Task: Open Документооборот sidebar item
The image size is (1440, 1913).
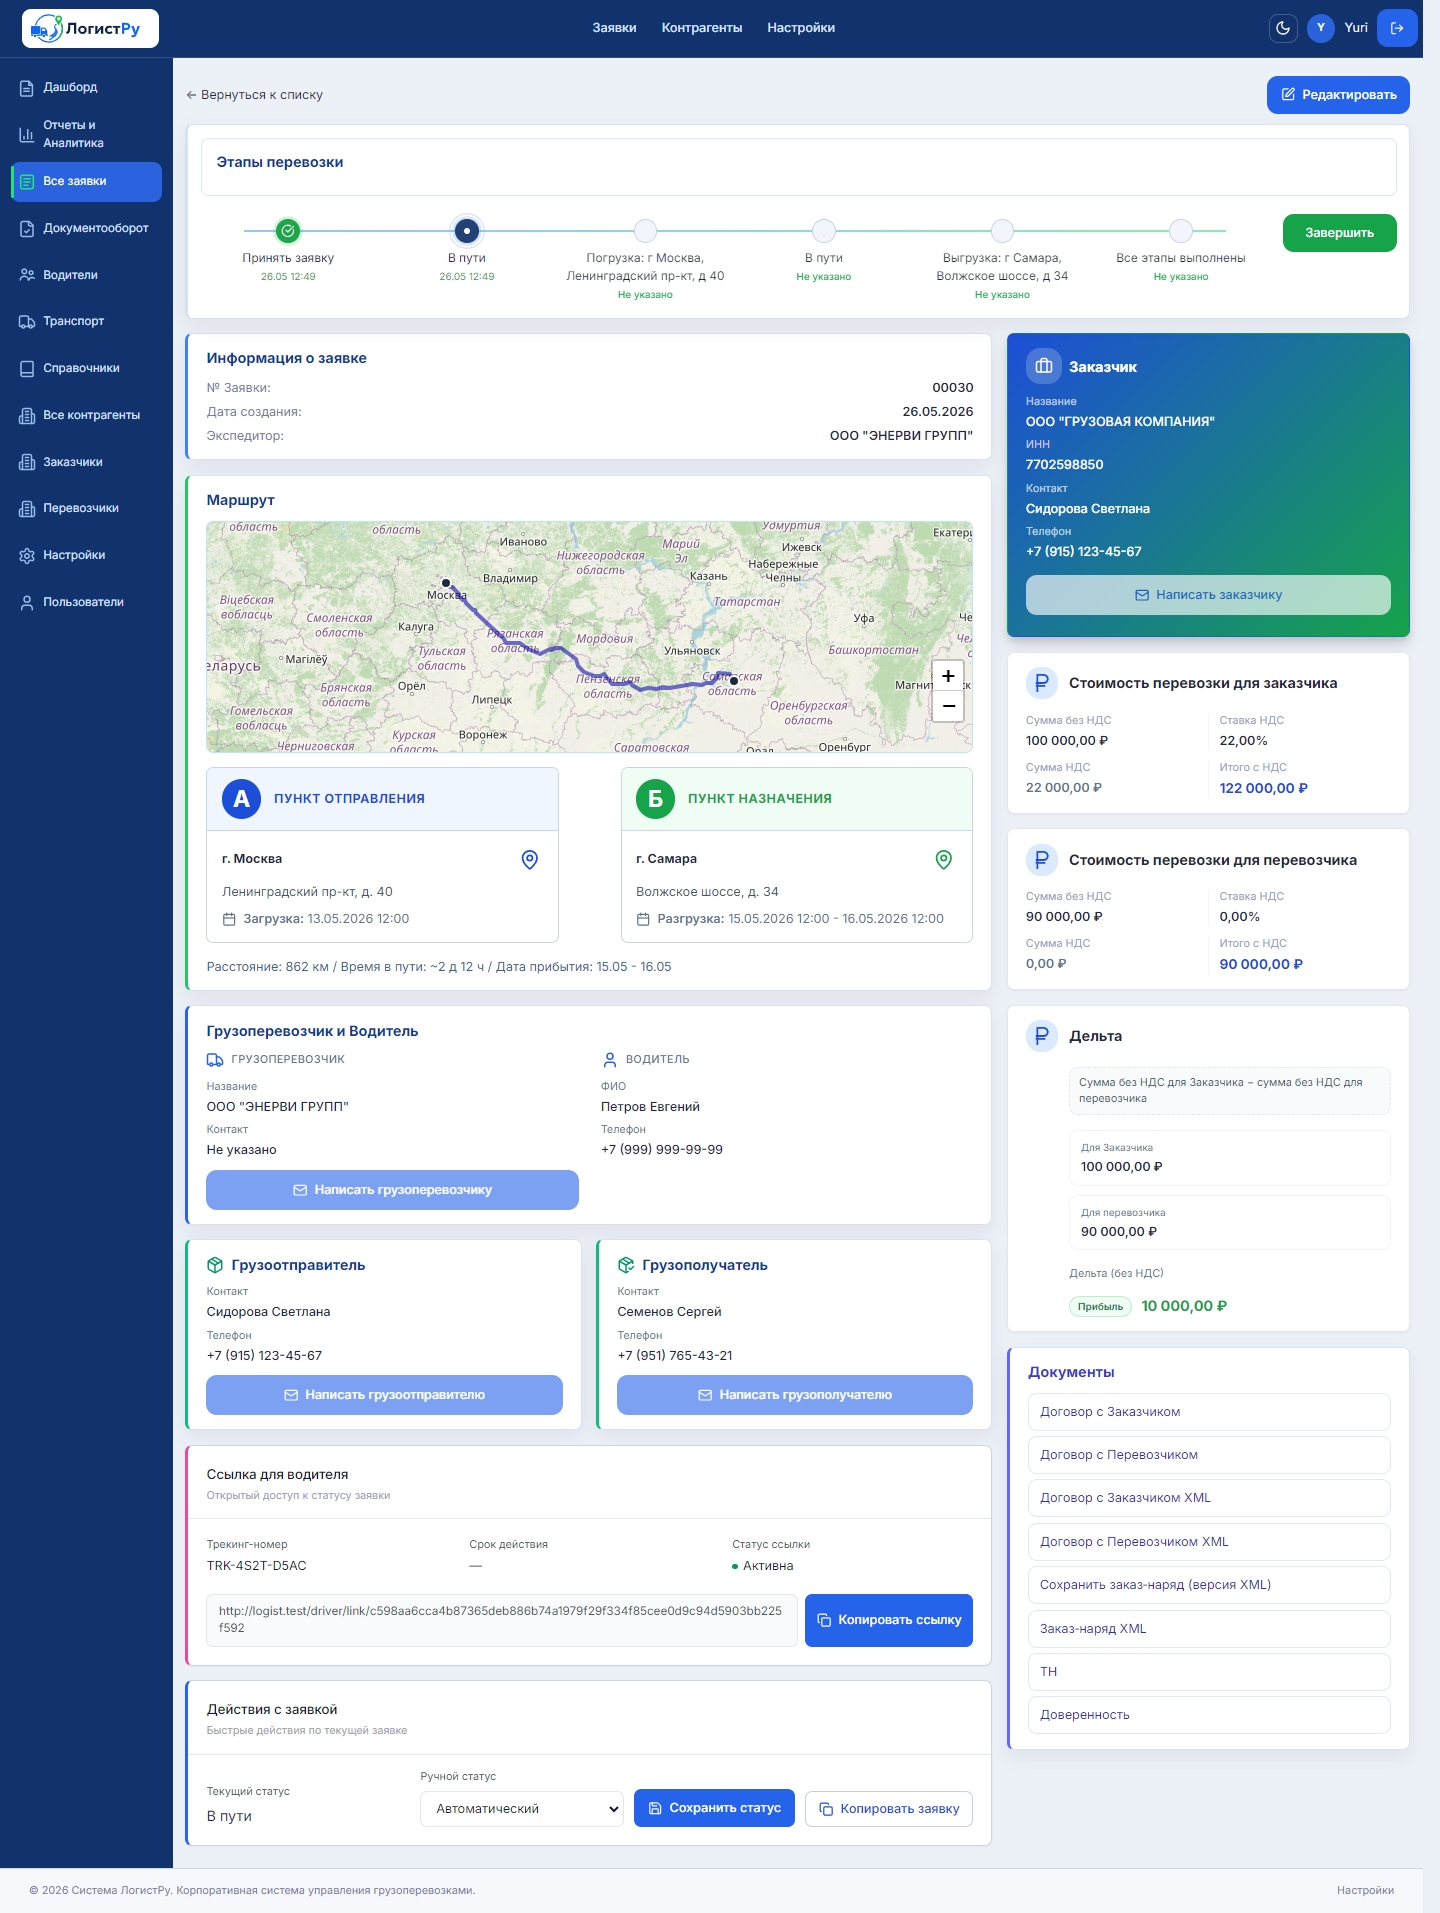Action: pos(86,228)
